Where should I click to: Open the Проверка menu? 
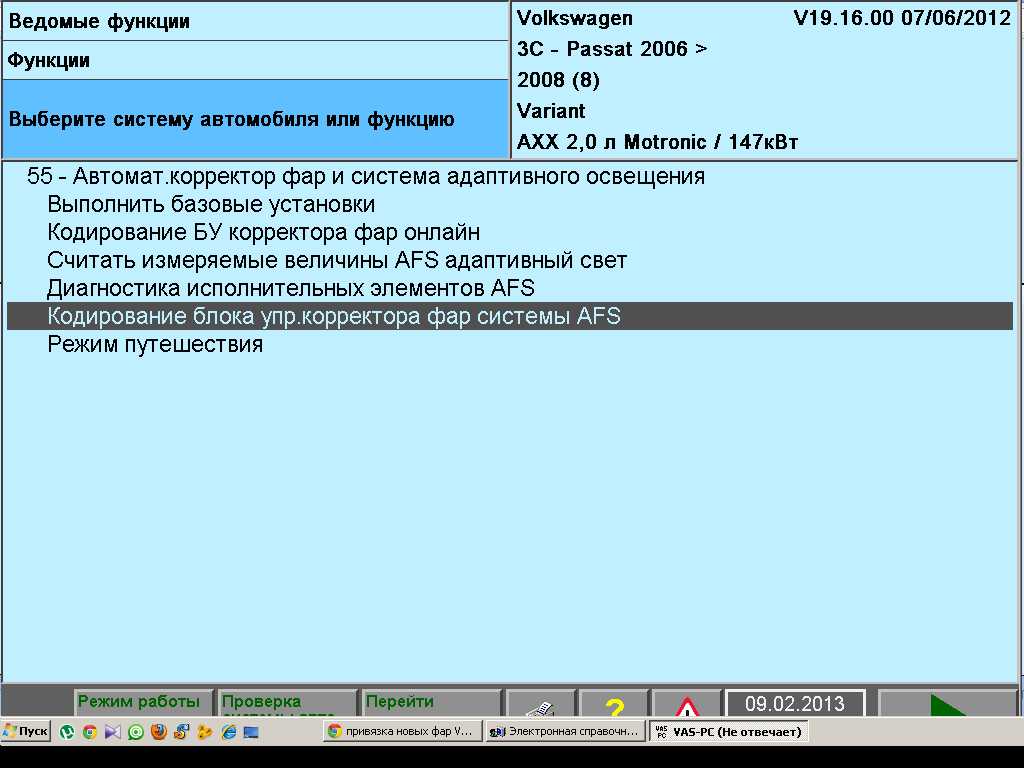tap(288, 703)
